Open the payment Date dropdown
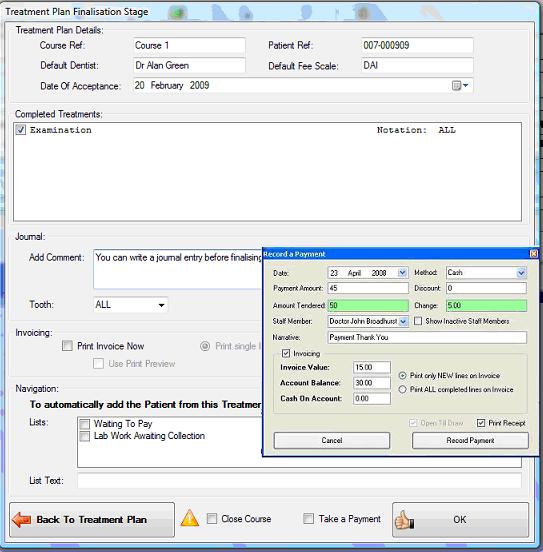This screenshot has width=543, height=552. (x=402, y=272)
